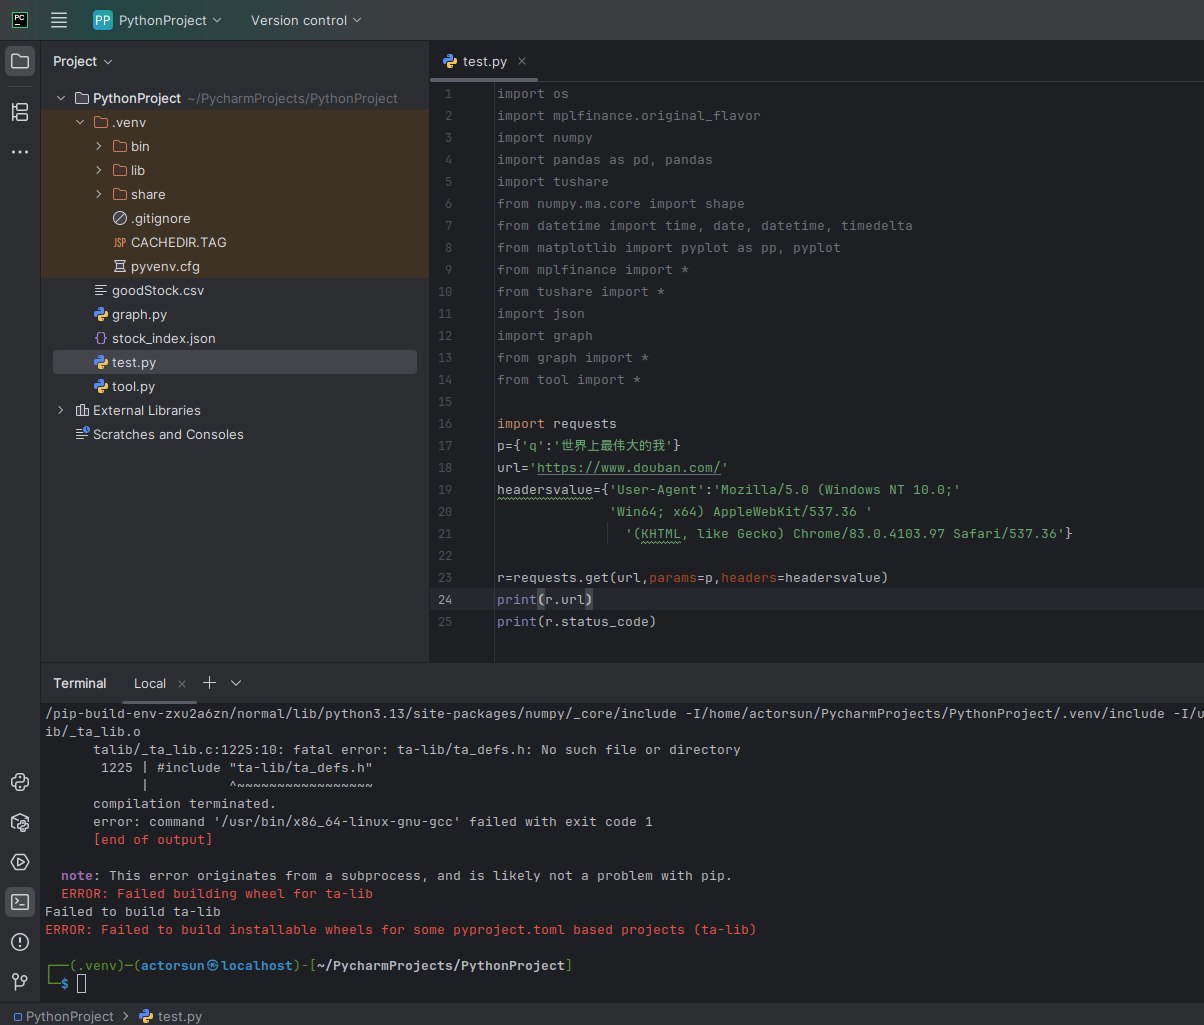Screen dimensions: 1204x1025
Task: Click line number 24 in the gutter
Action: click(445, 599)
